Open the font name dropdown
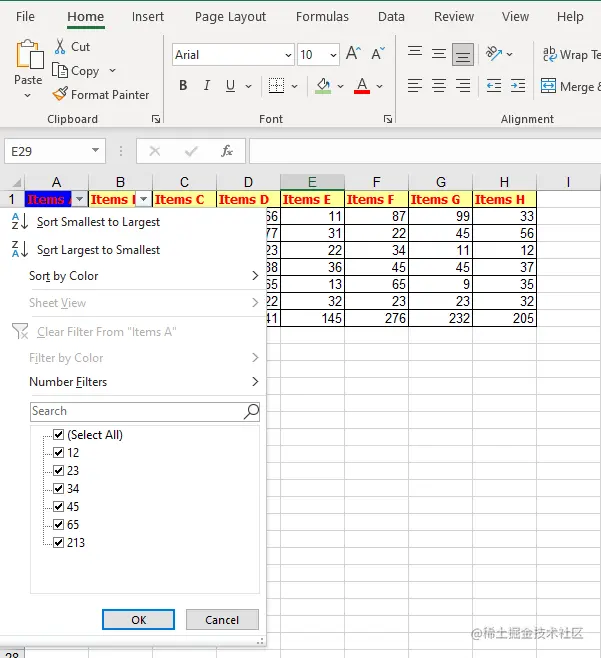The width and height of the screenshot is (601, 658). pyautogui.click(x=288, y=55)
